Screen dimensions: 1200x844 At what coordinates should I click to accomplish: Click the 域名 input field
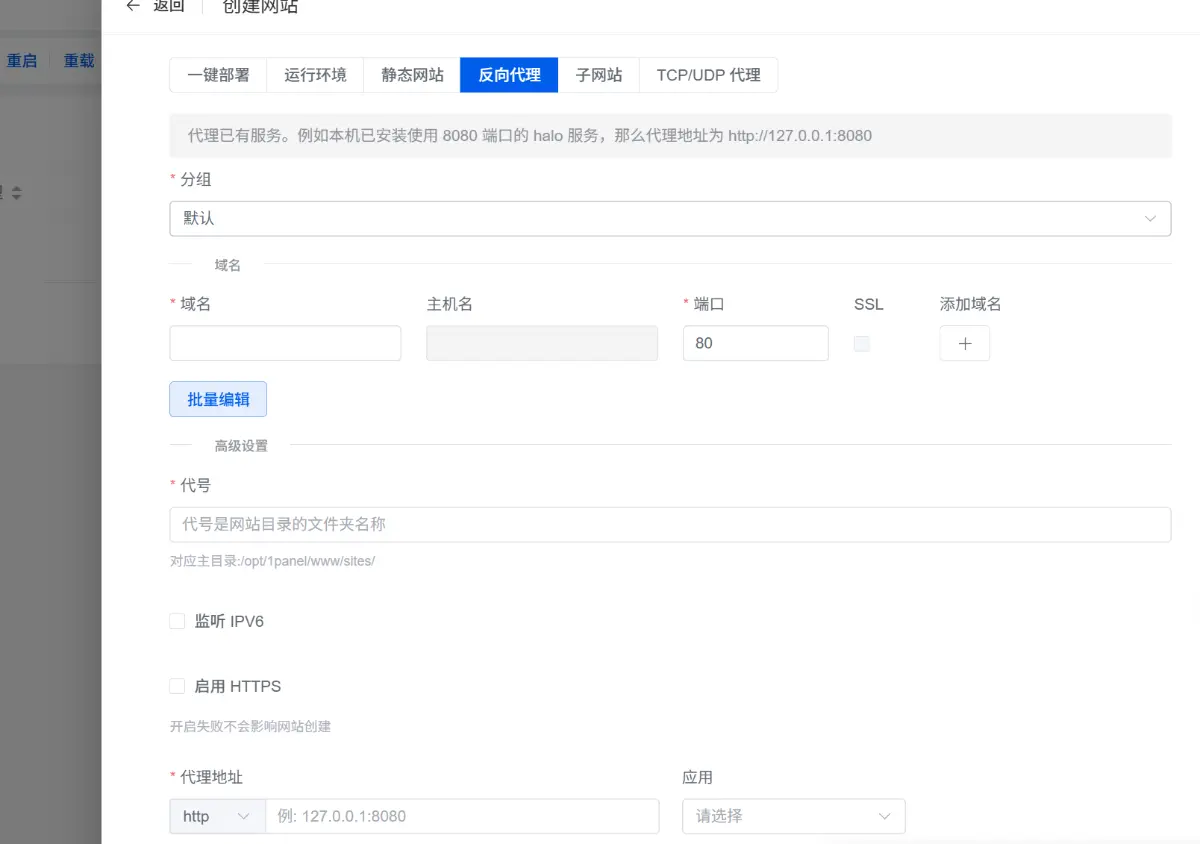click(285, 343)
